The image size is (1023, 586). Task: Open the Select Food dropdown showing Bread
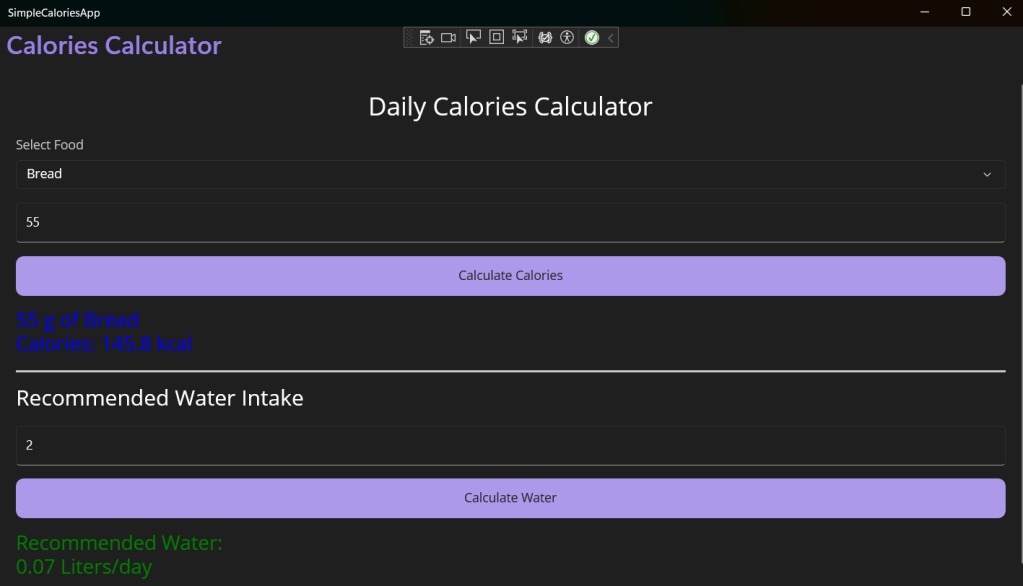[x=510, y=174]
